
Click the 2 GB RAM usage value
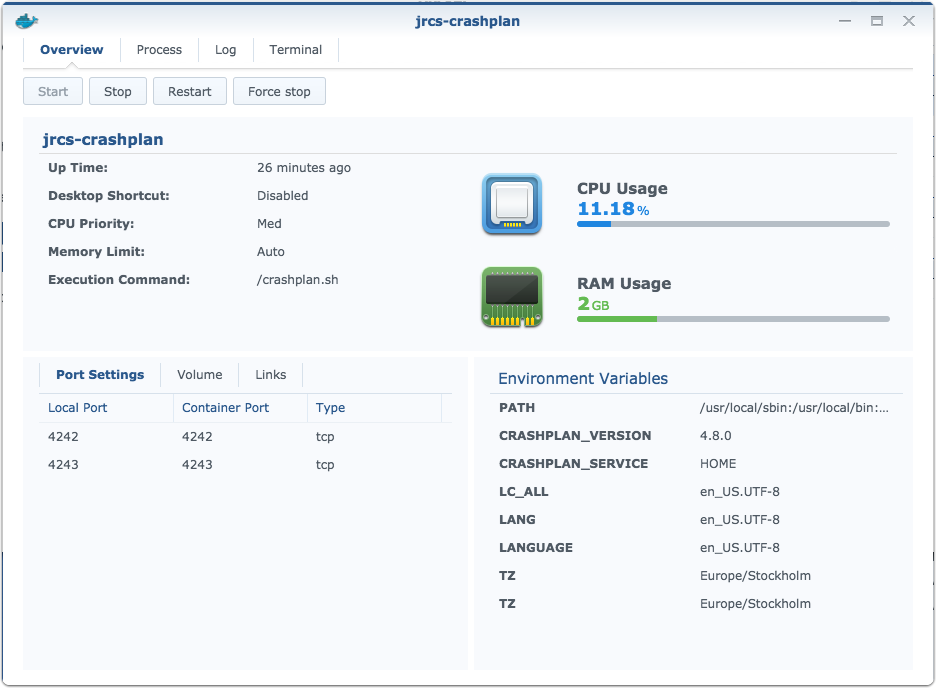(593, 304)
